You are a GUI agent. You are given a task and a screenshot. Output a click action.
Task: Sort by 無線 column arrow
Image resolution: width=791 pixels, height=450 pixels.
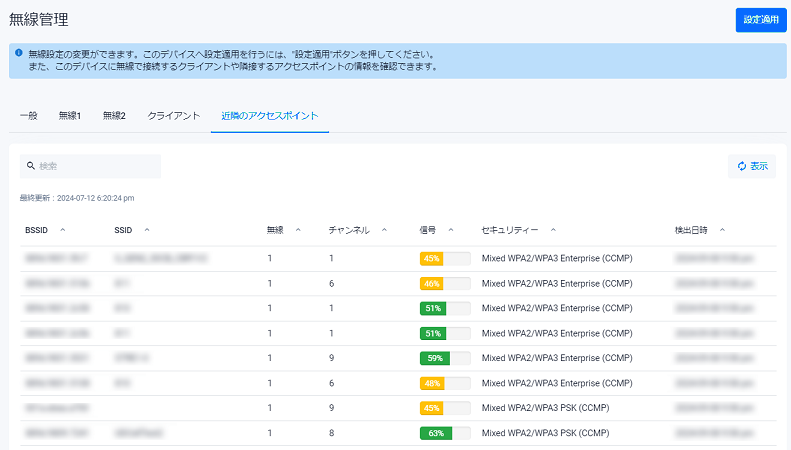click(298, 230)
